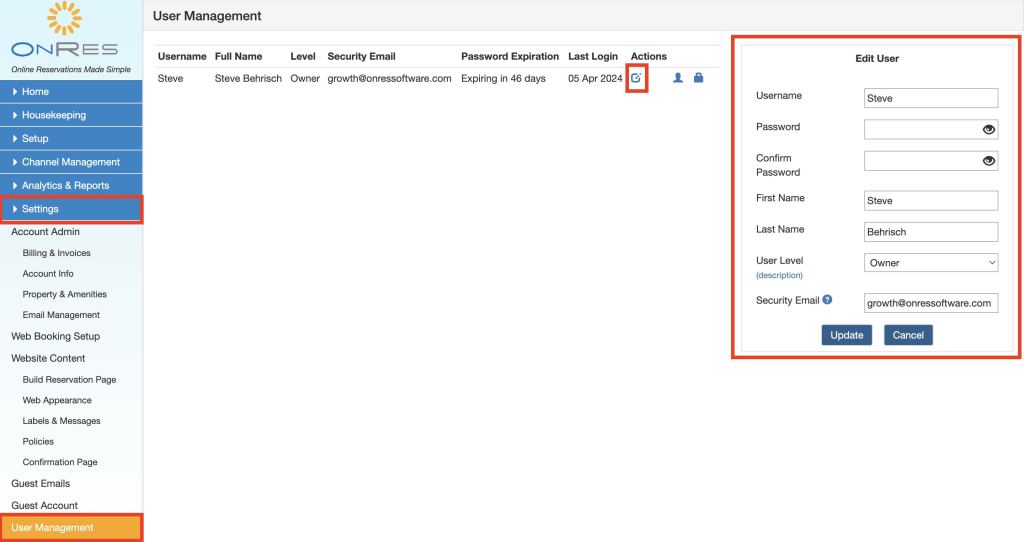Click the Update button

click(846, 335)
